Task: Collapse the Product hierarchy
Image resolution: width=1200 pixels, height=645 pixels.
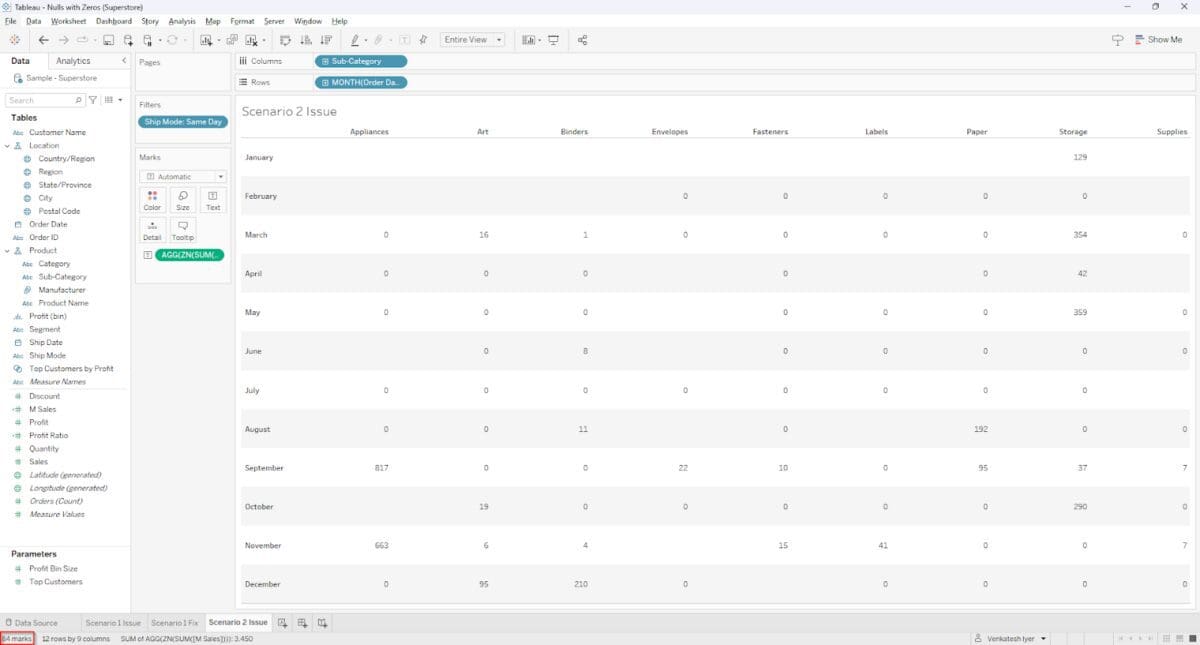Action: coord(7,251)
